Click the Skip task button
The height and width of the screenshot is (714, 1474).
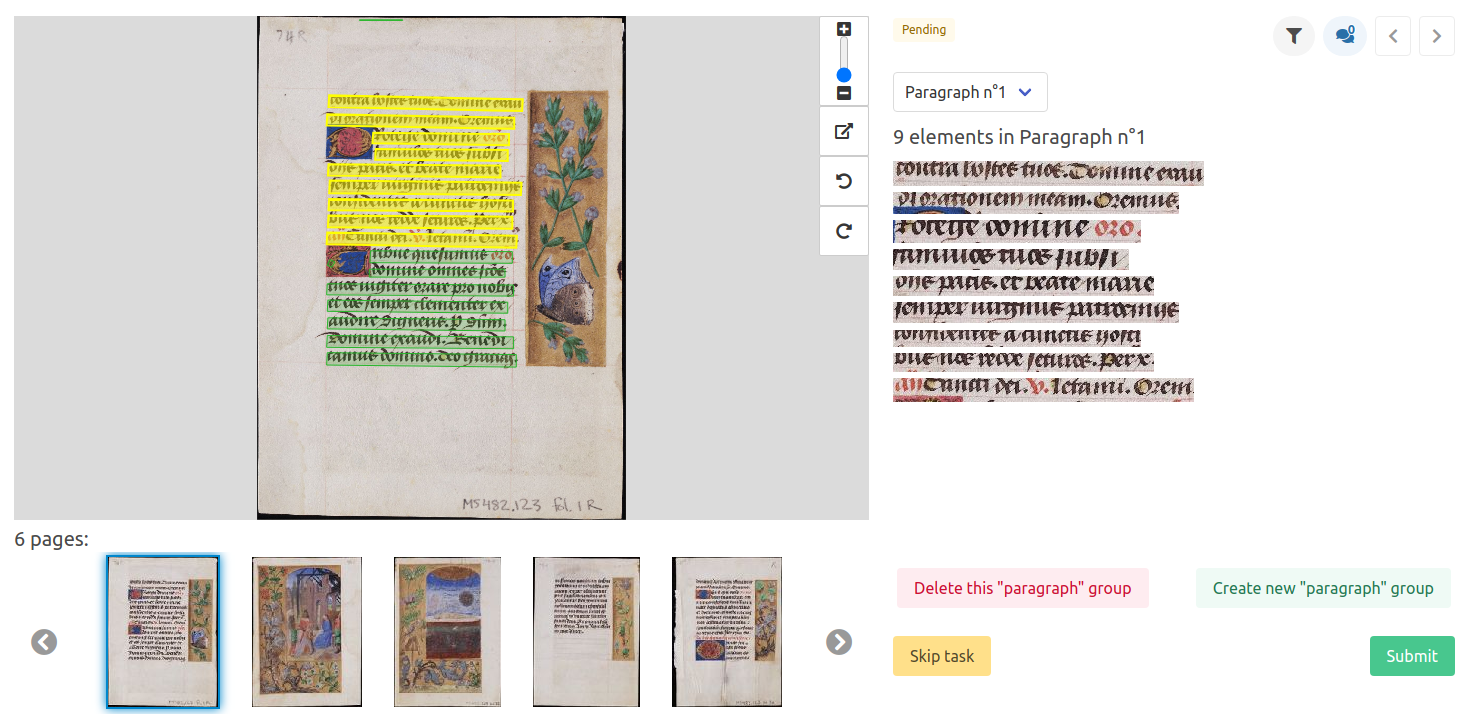[x=942, y=656]
